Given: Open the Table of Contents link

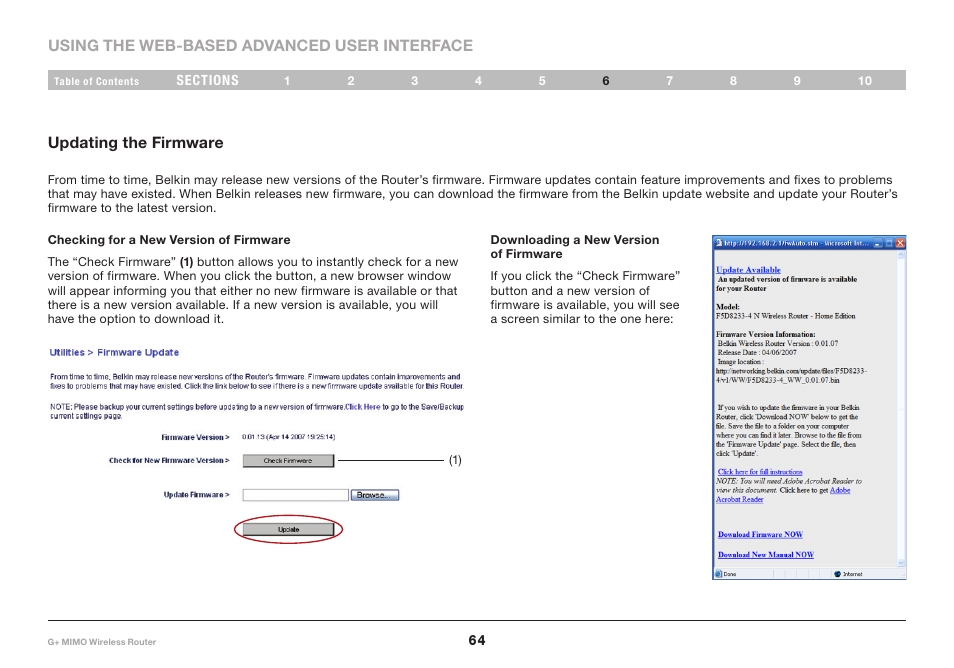Looking at the screenshot, I should 96,81.
